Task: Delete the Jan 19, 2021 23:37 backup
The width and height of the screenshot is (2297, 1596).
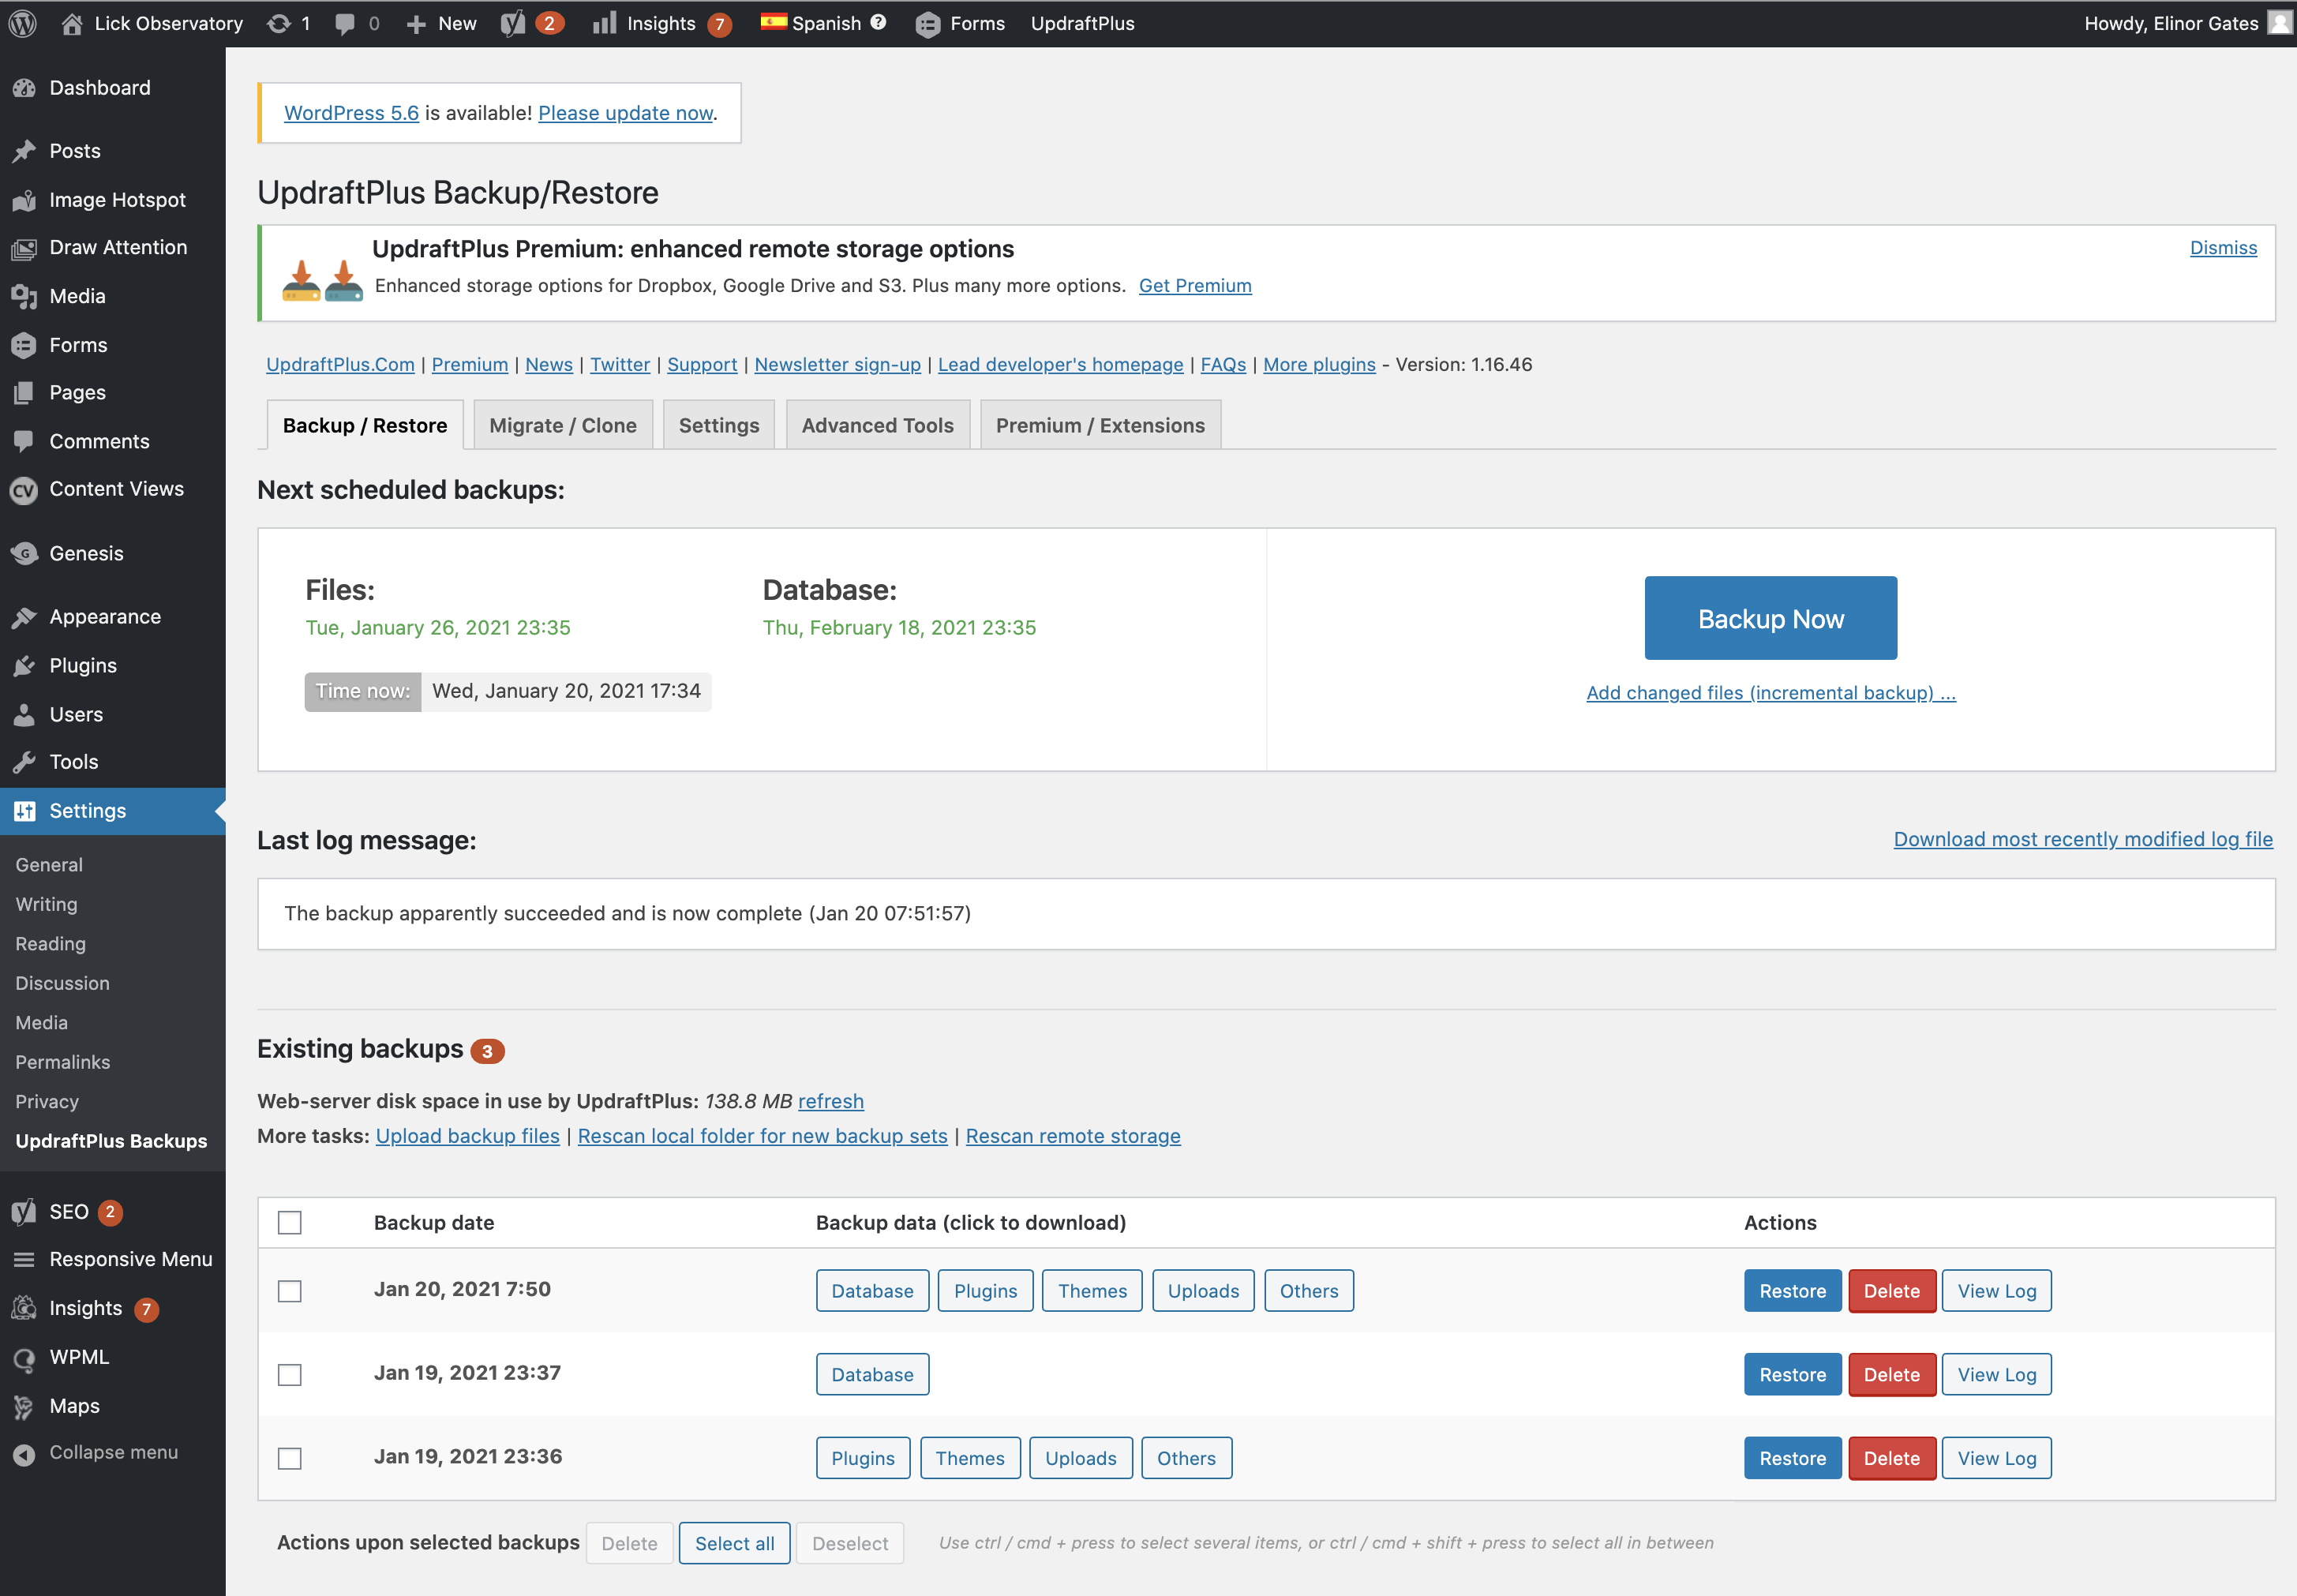Action: 1891,1375
